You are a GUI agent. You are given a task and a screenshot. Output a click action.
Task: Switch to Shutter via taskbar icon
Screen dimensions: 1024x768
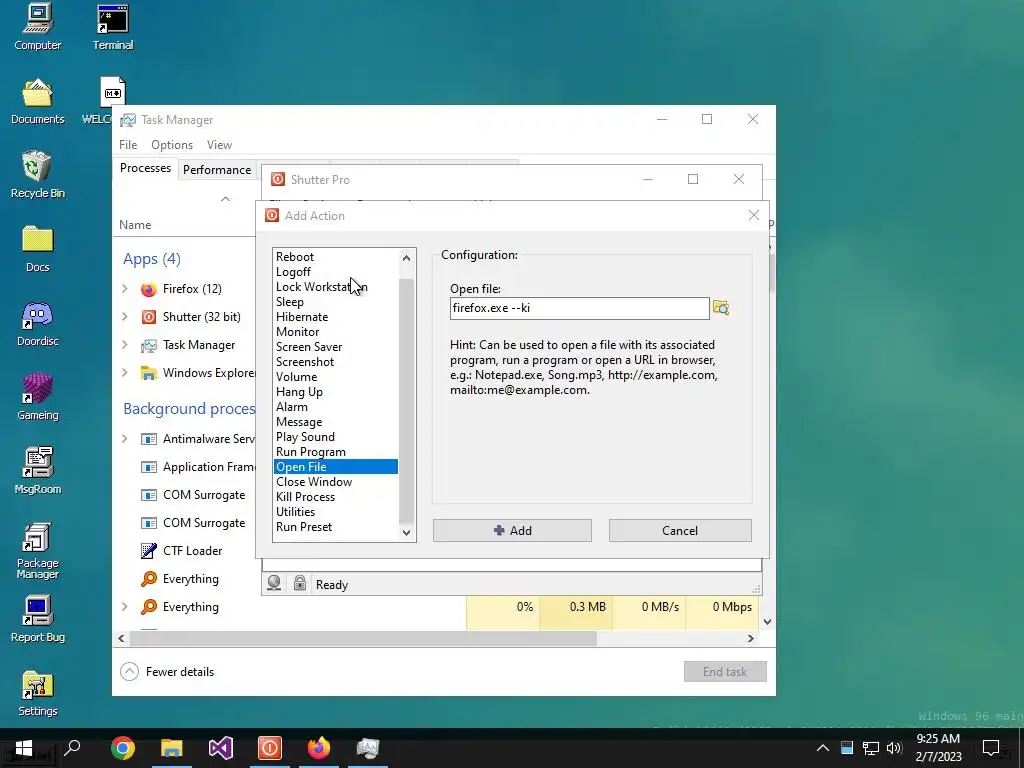[x=270, y=748]
